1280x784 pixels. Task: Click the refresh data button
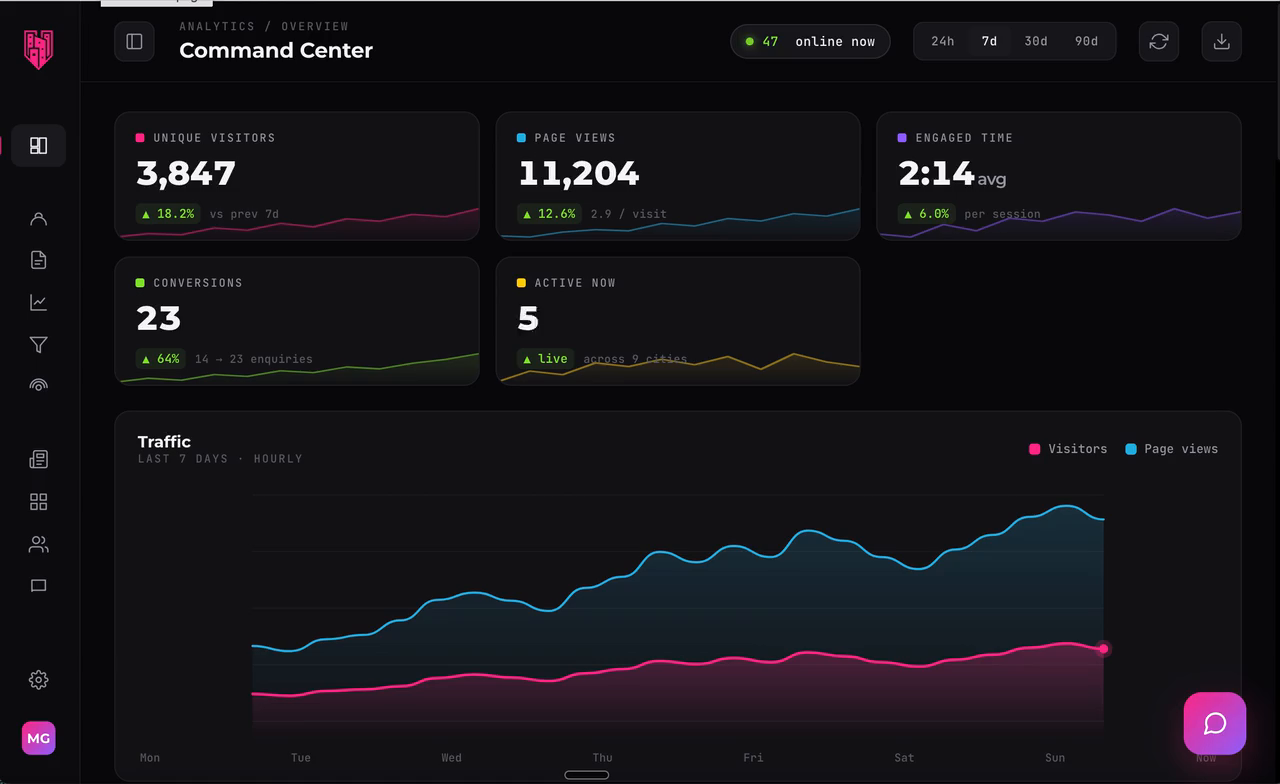(x=1158, y=41)
